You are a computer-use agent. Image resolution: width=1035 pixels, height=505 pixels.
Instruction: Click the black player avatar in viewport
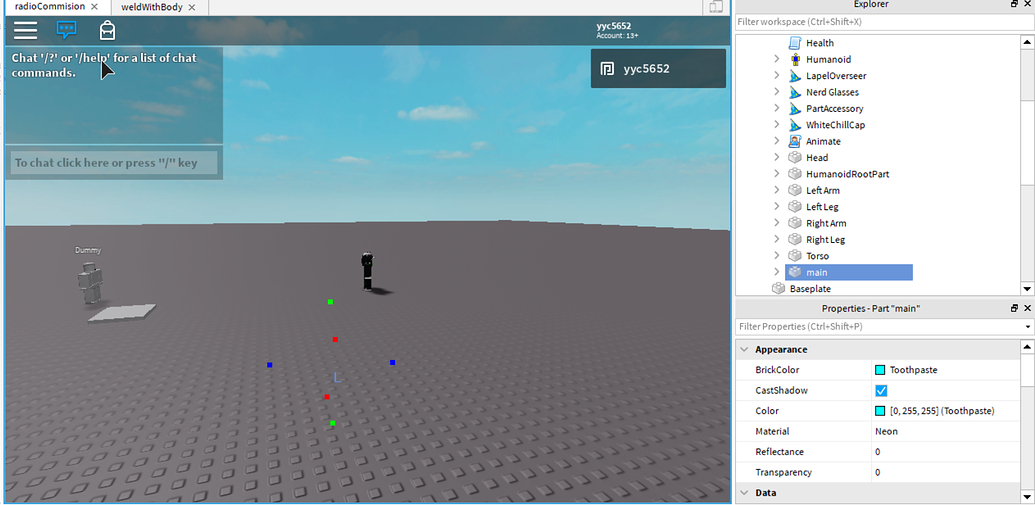(x=368, y=271)
